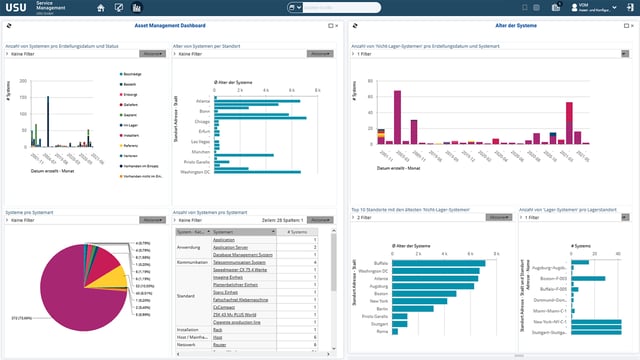Close the Asset Management Dashboard panel
The height and width of the screenshot is (360, 640).
click(337, 26)
